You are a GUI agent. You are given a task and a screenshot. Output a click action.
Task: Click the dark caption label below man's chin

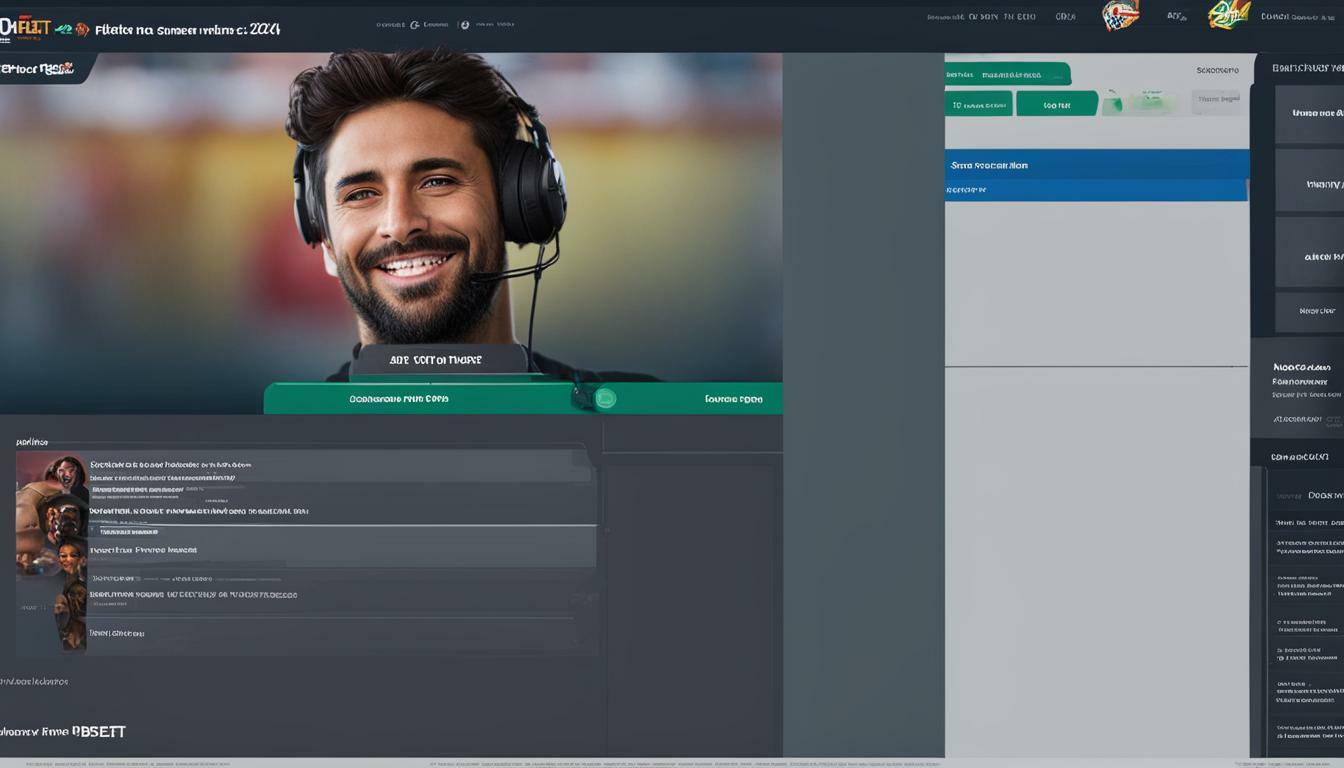pos(439,360)
